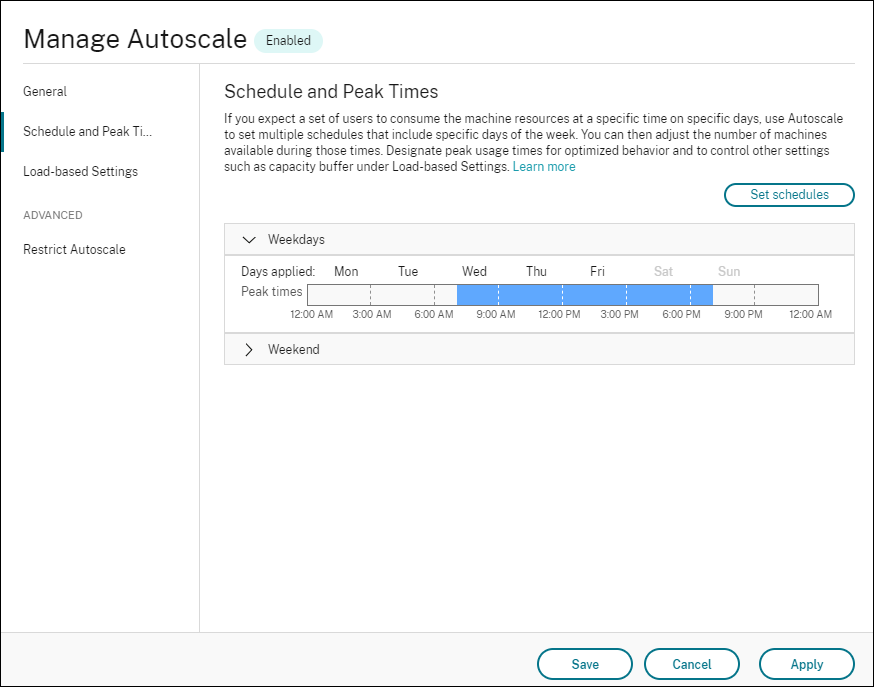
Task: Apply the current schedule settings
Action: pos(806,663)
